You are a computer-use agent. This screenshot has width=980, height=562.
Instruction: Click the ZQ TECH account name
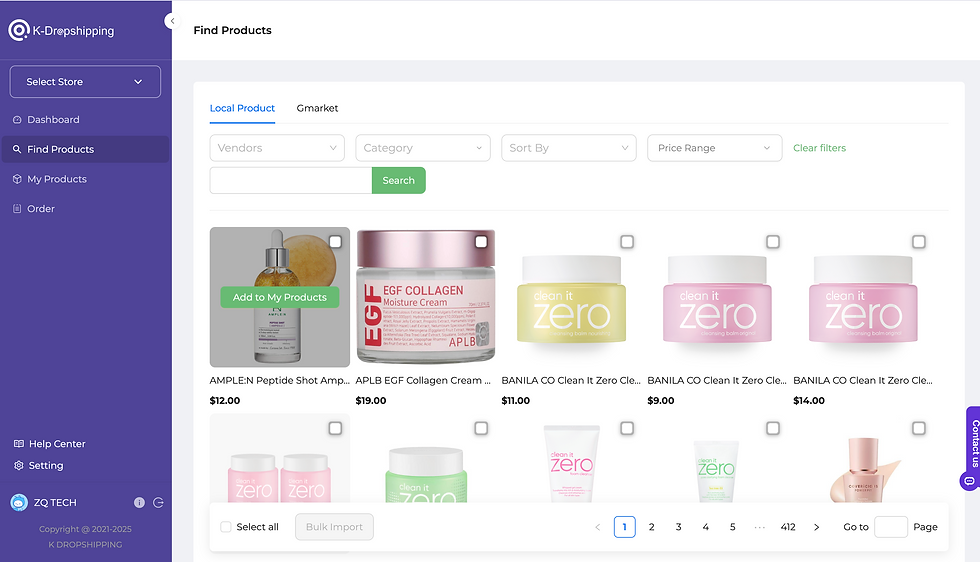(x=55, y=503)
